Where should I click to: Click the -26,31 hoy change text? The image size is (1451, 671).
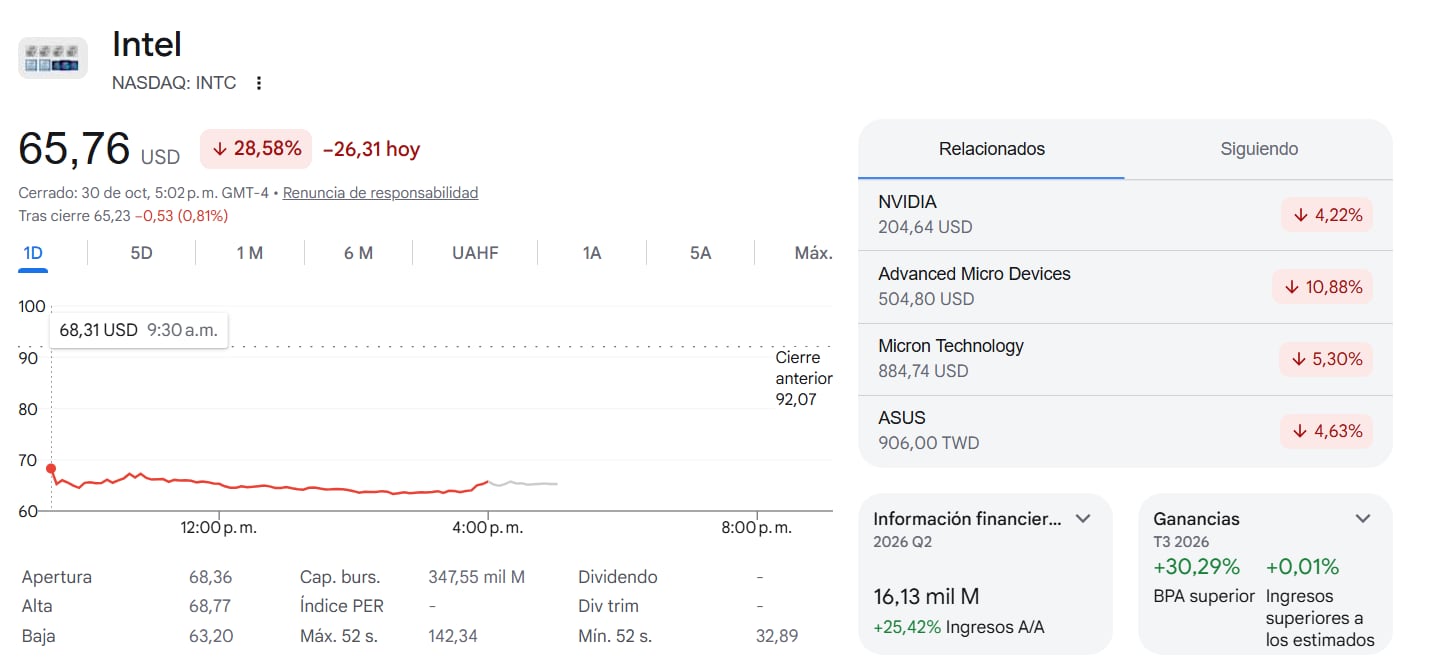click(x=371, y=149)
